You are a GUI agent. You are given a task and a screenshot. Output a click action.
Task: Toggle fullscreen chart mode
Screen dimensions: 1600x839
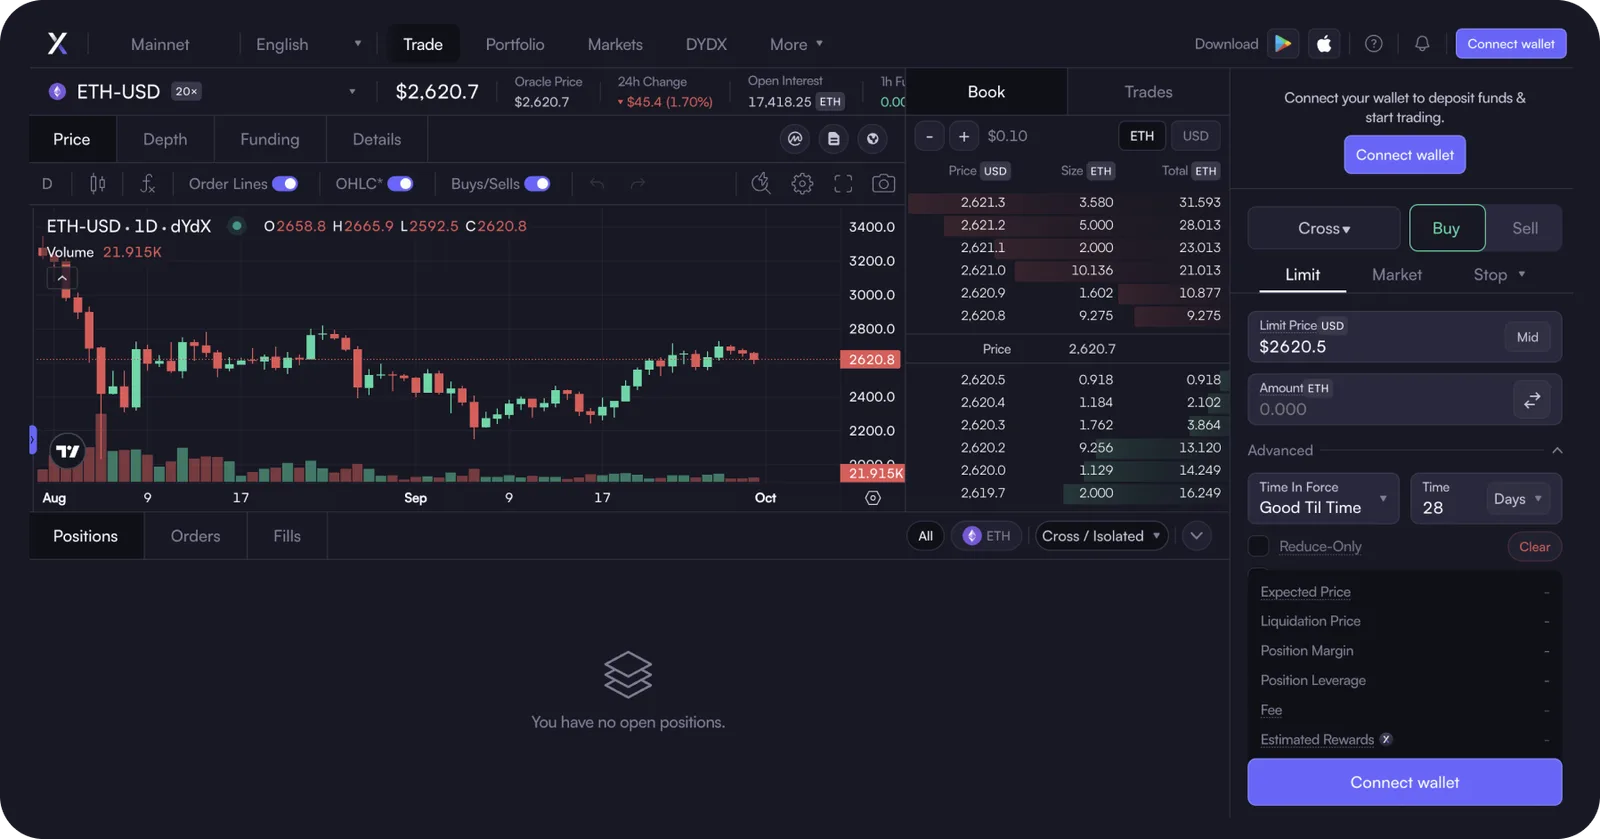[843, 183]
